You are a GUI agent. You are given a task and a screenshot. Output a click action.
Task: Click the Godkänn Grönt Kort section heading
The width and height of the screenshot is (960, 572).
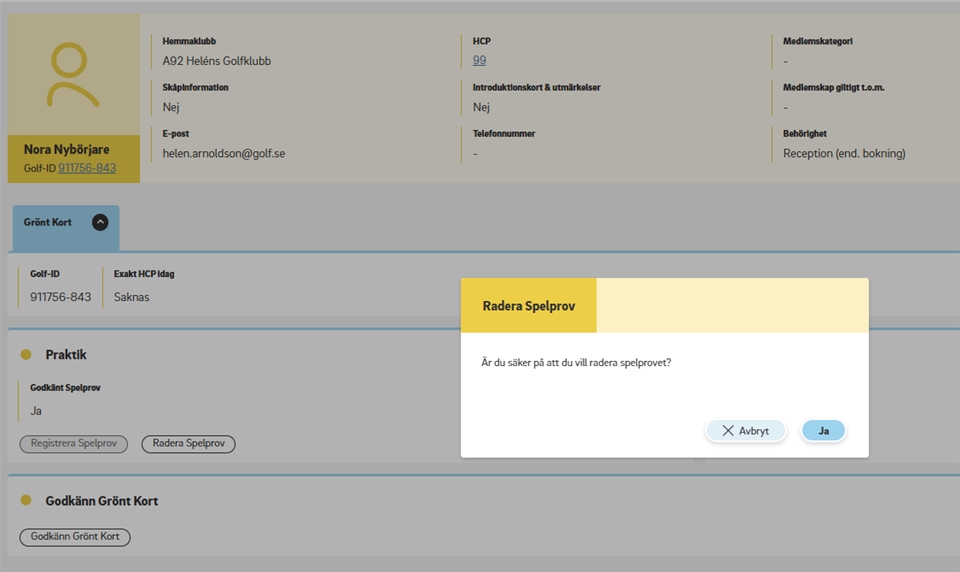click(102, 501)
